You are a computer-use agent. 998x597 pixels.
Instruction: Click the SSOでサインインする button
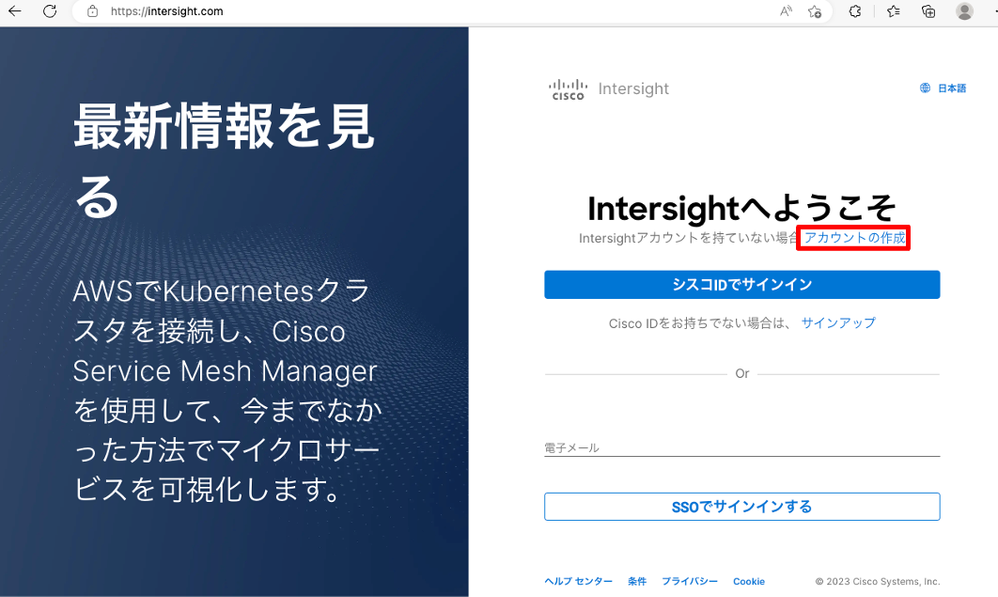(x=742, y=507)
